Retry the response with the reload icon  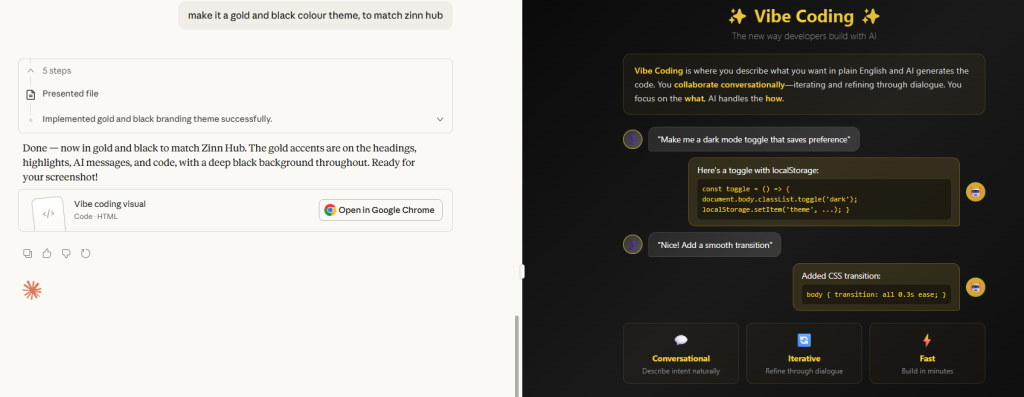85,253
